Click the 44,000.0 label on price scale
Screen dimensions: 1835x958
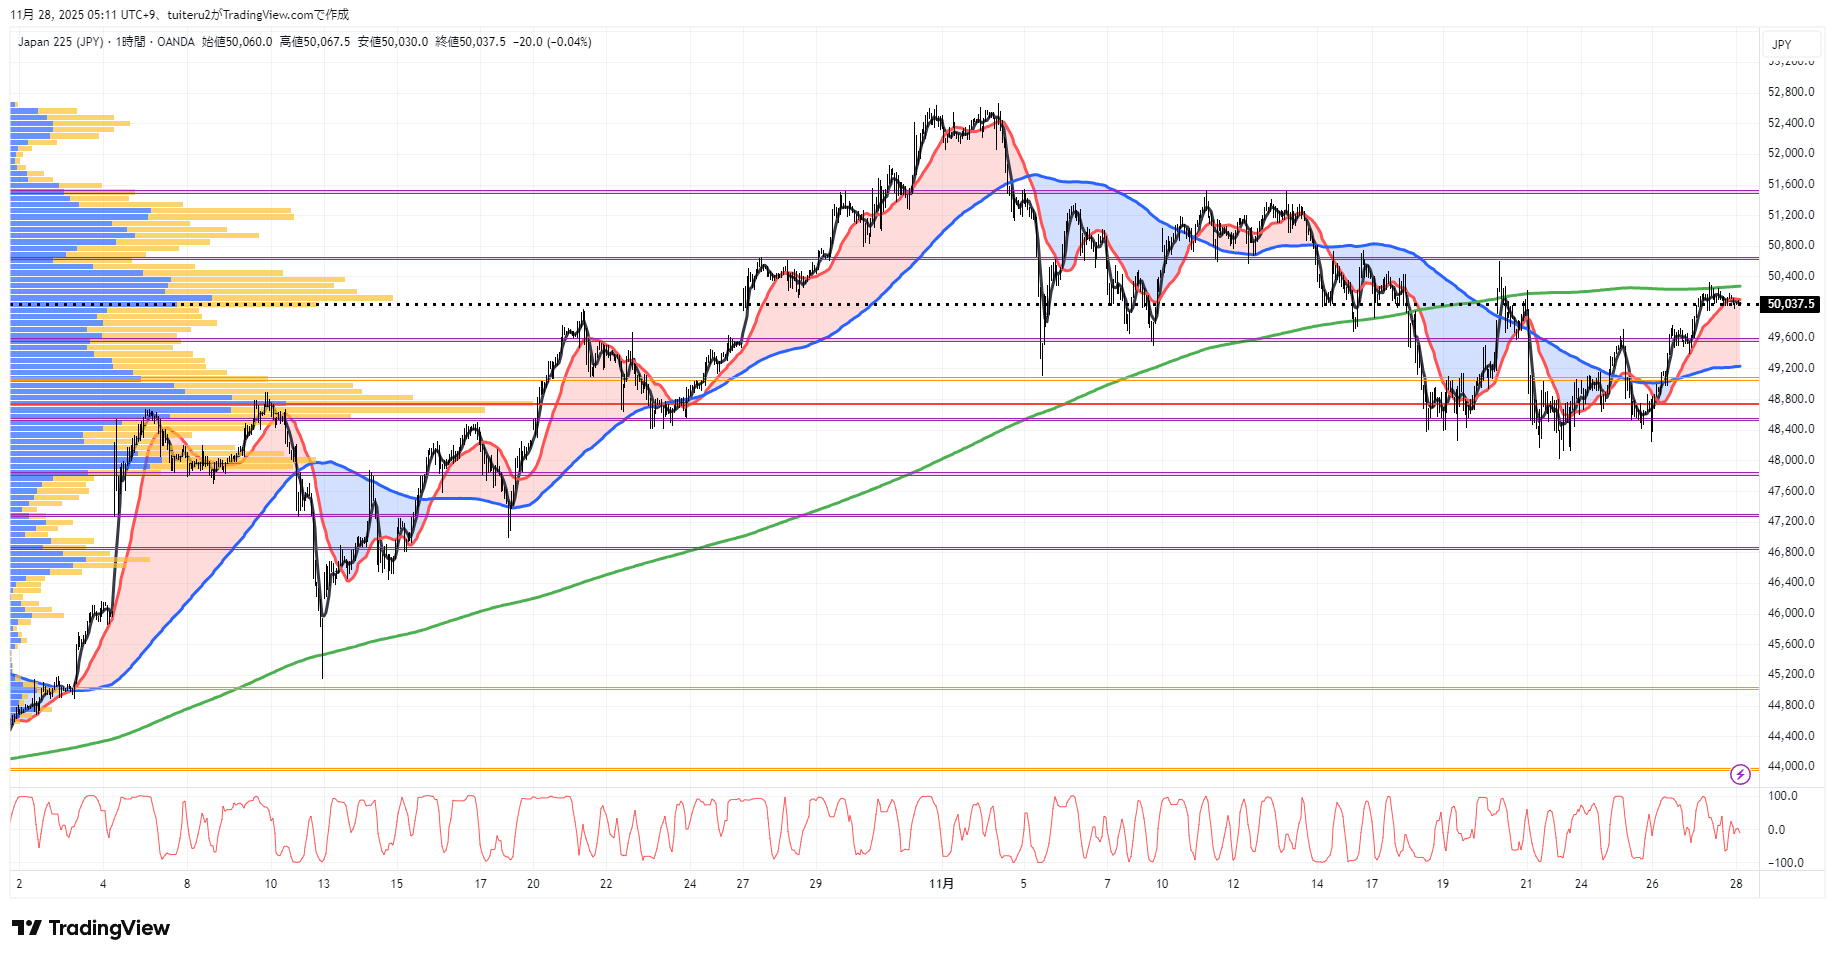pos(1790,766)
